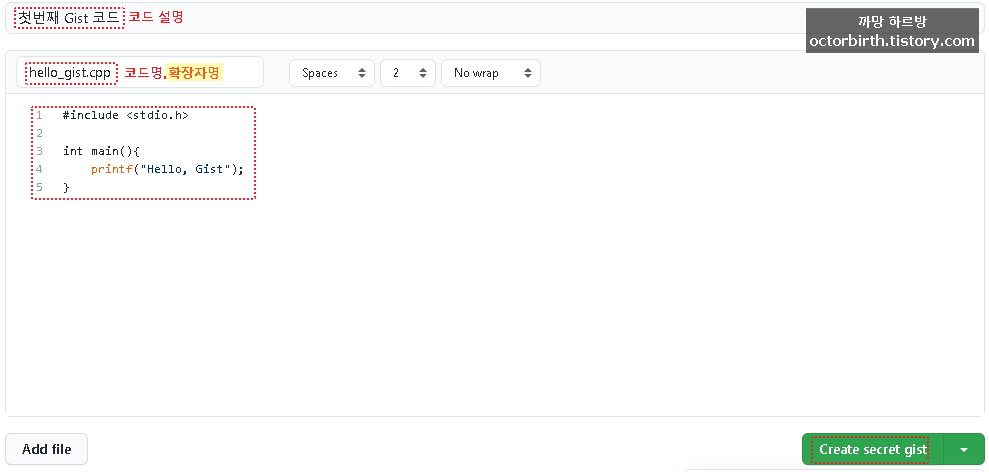Expand the gist visibility dropdown arrow

(x=964, y=449)
